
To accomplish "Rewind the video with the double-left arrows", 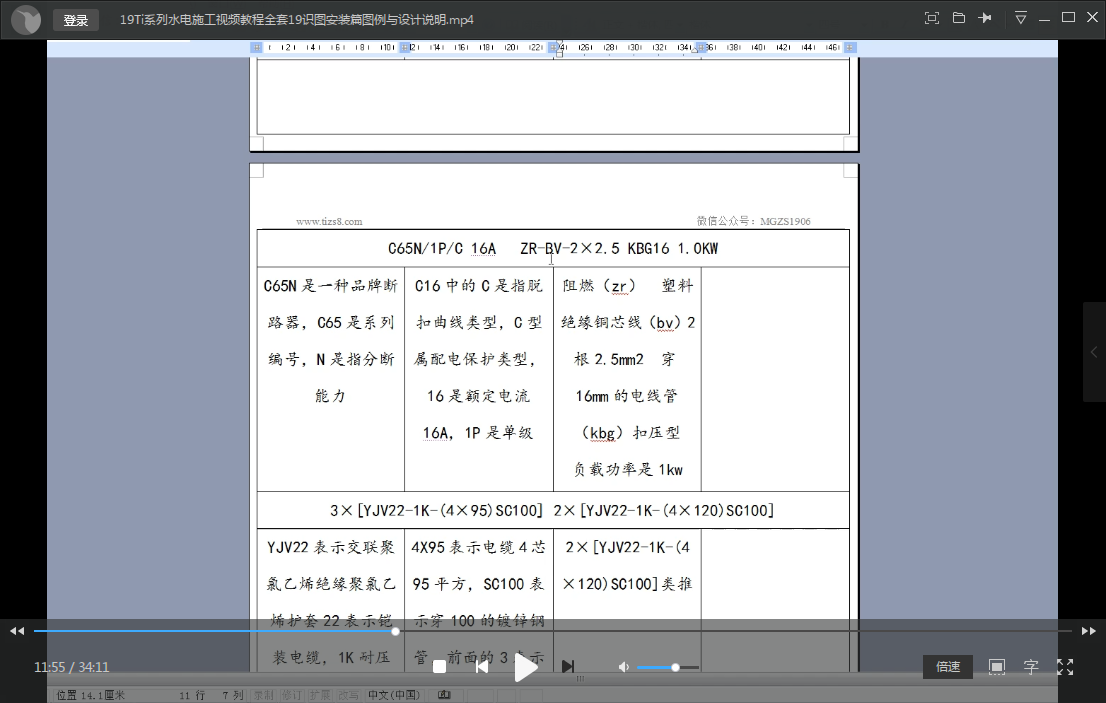I will click(x=17, y=631).
